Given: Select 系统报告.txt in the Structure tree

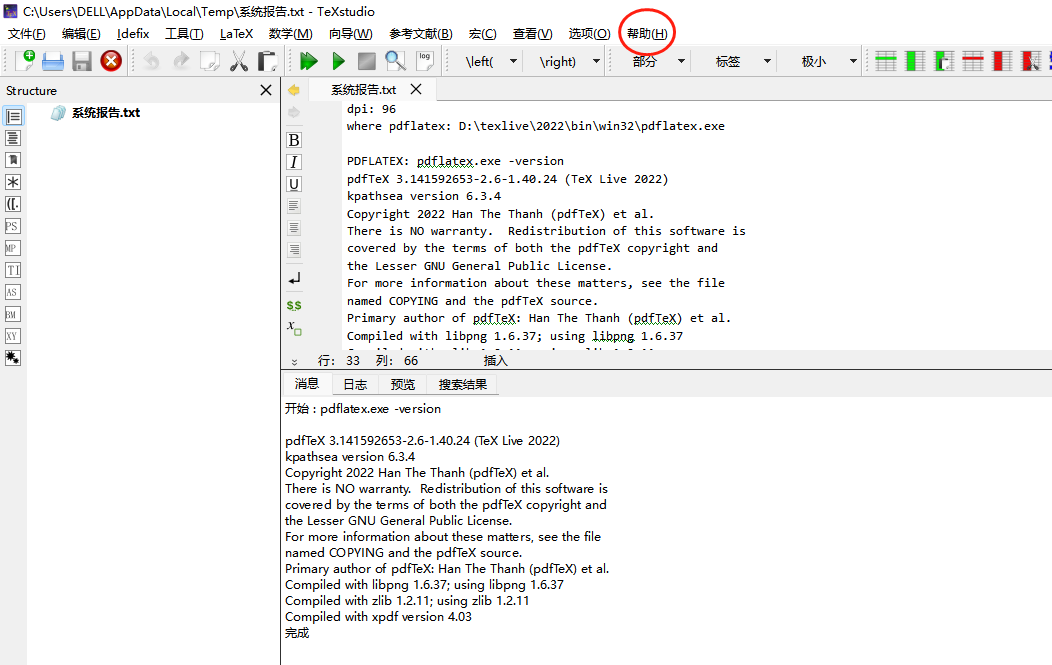Looking at the screenshot, I should (x=106, y=113).
